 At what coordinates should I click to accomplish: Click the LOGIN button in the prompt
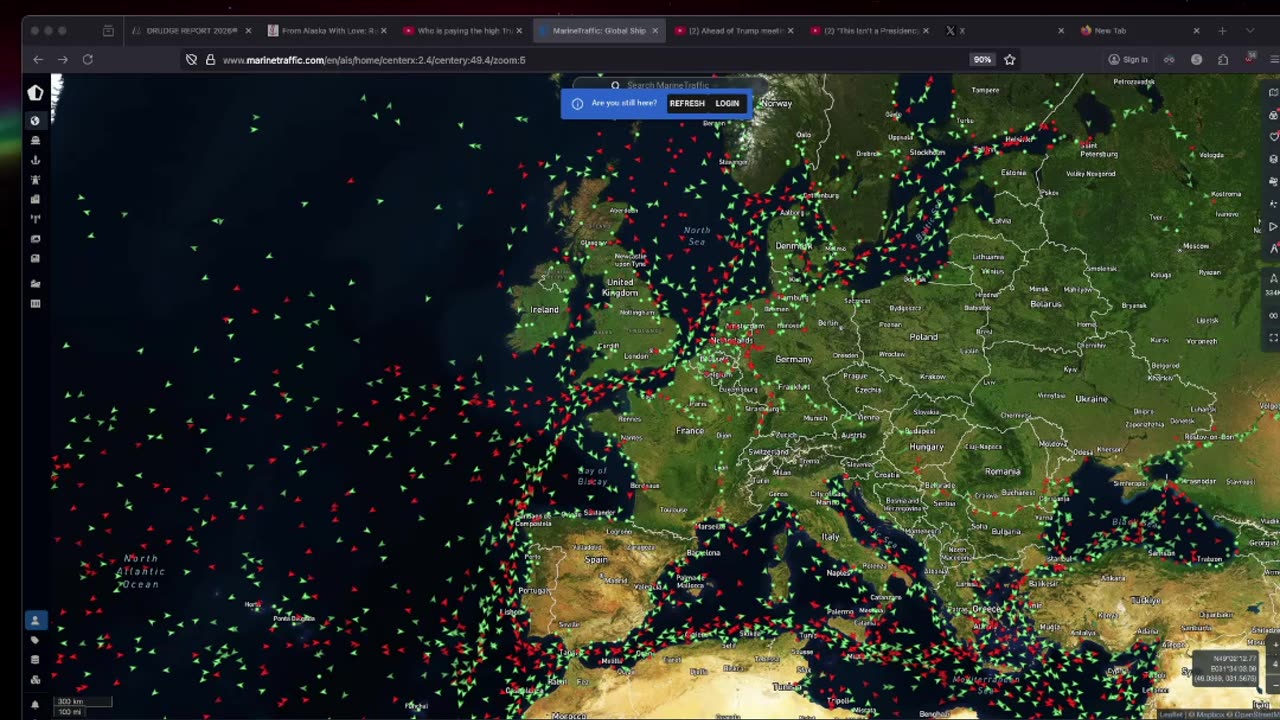(727, 103)
